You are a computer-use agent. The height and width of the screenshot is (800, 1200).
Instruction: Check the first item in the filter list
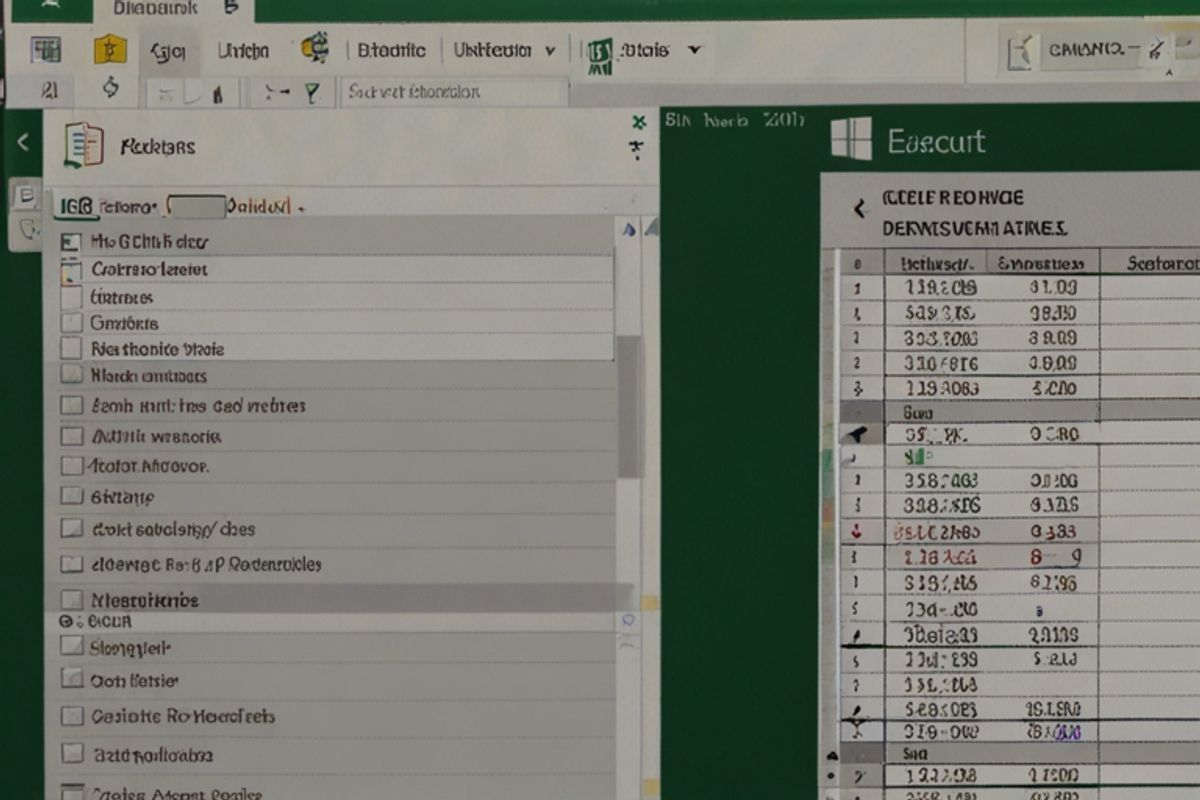[x=71, y=241]
